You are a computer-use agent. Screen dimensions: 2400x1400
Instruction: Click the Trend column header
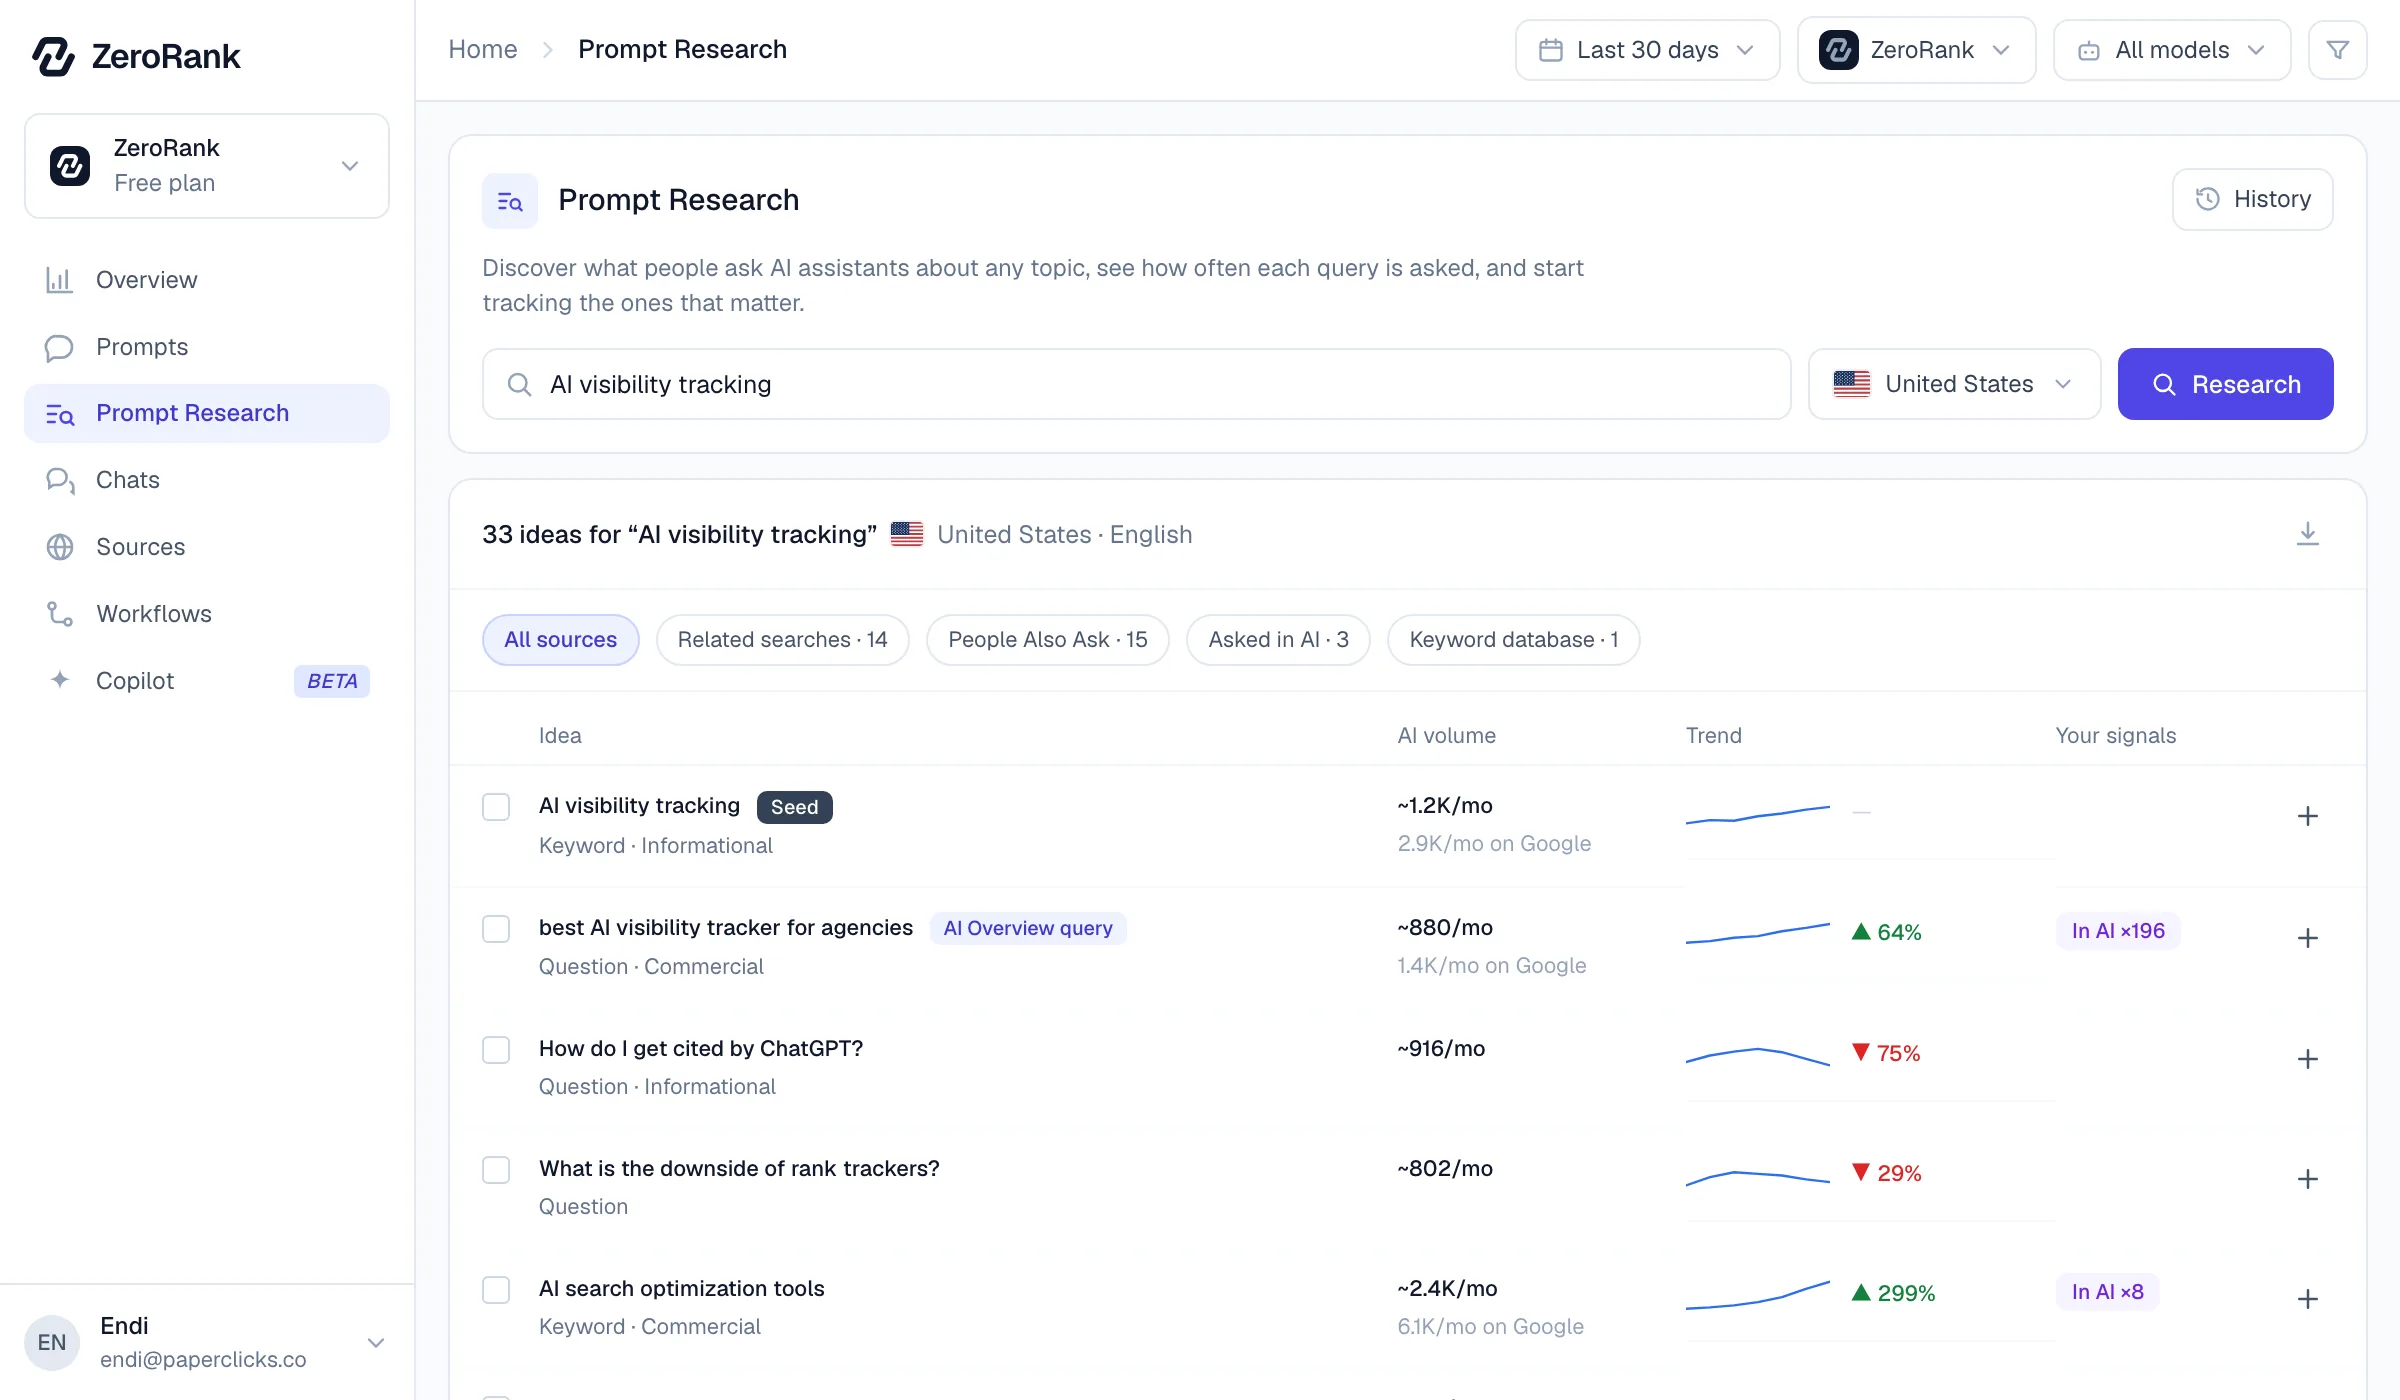click(1713, 736)
